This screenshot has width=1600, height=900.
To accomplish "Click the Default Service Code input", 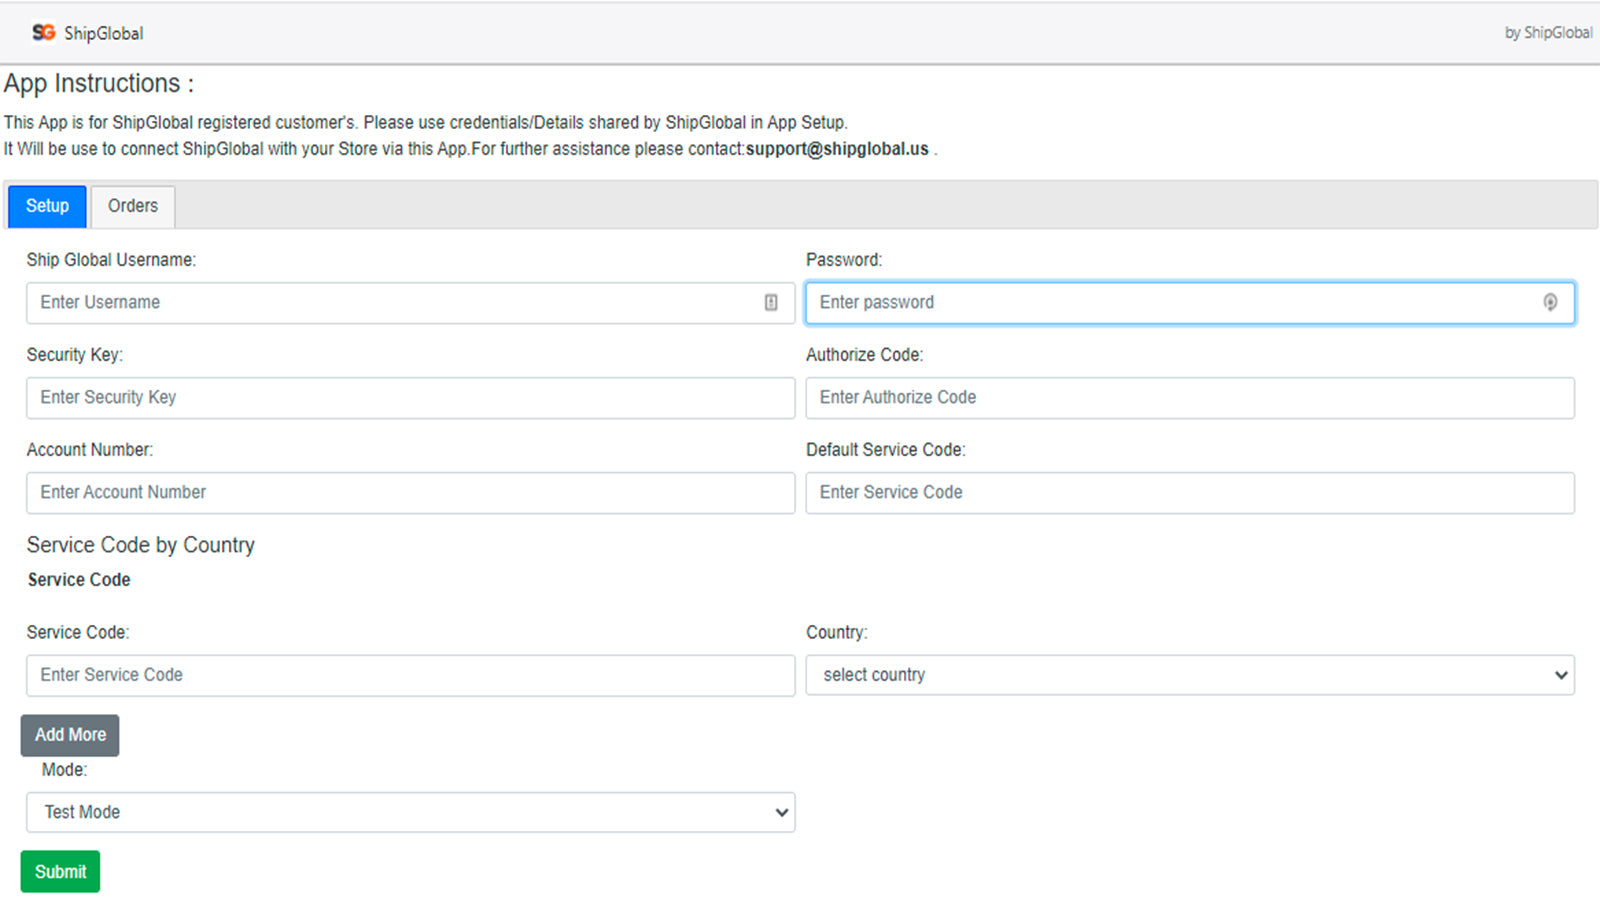I will pyautogui.click(x=1190, y=493).
